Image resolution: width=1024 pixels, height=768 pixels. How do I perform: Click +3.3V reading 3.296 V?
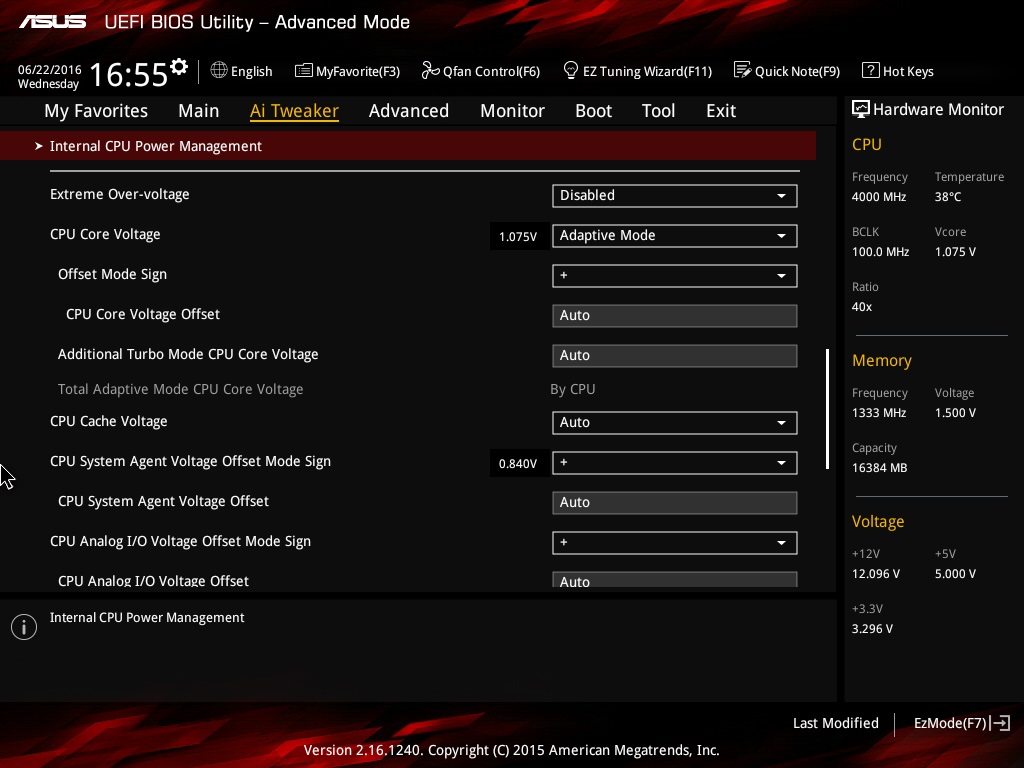click(872, 628)
